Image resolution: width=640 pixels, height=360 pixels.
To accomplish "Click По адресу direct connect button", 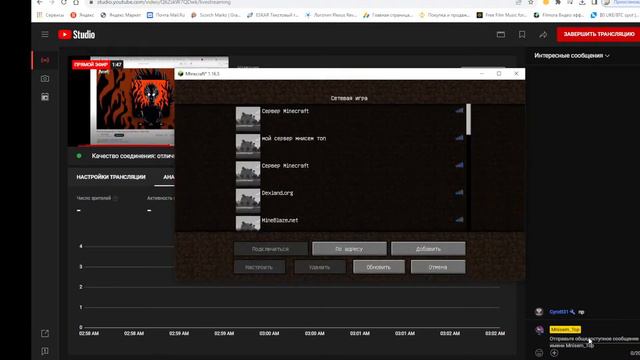I will coord(349,249).
